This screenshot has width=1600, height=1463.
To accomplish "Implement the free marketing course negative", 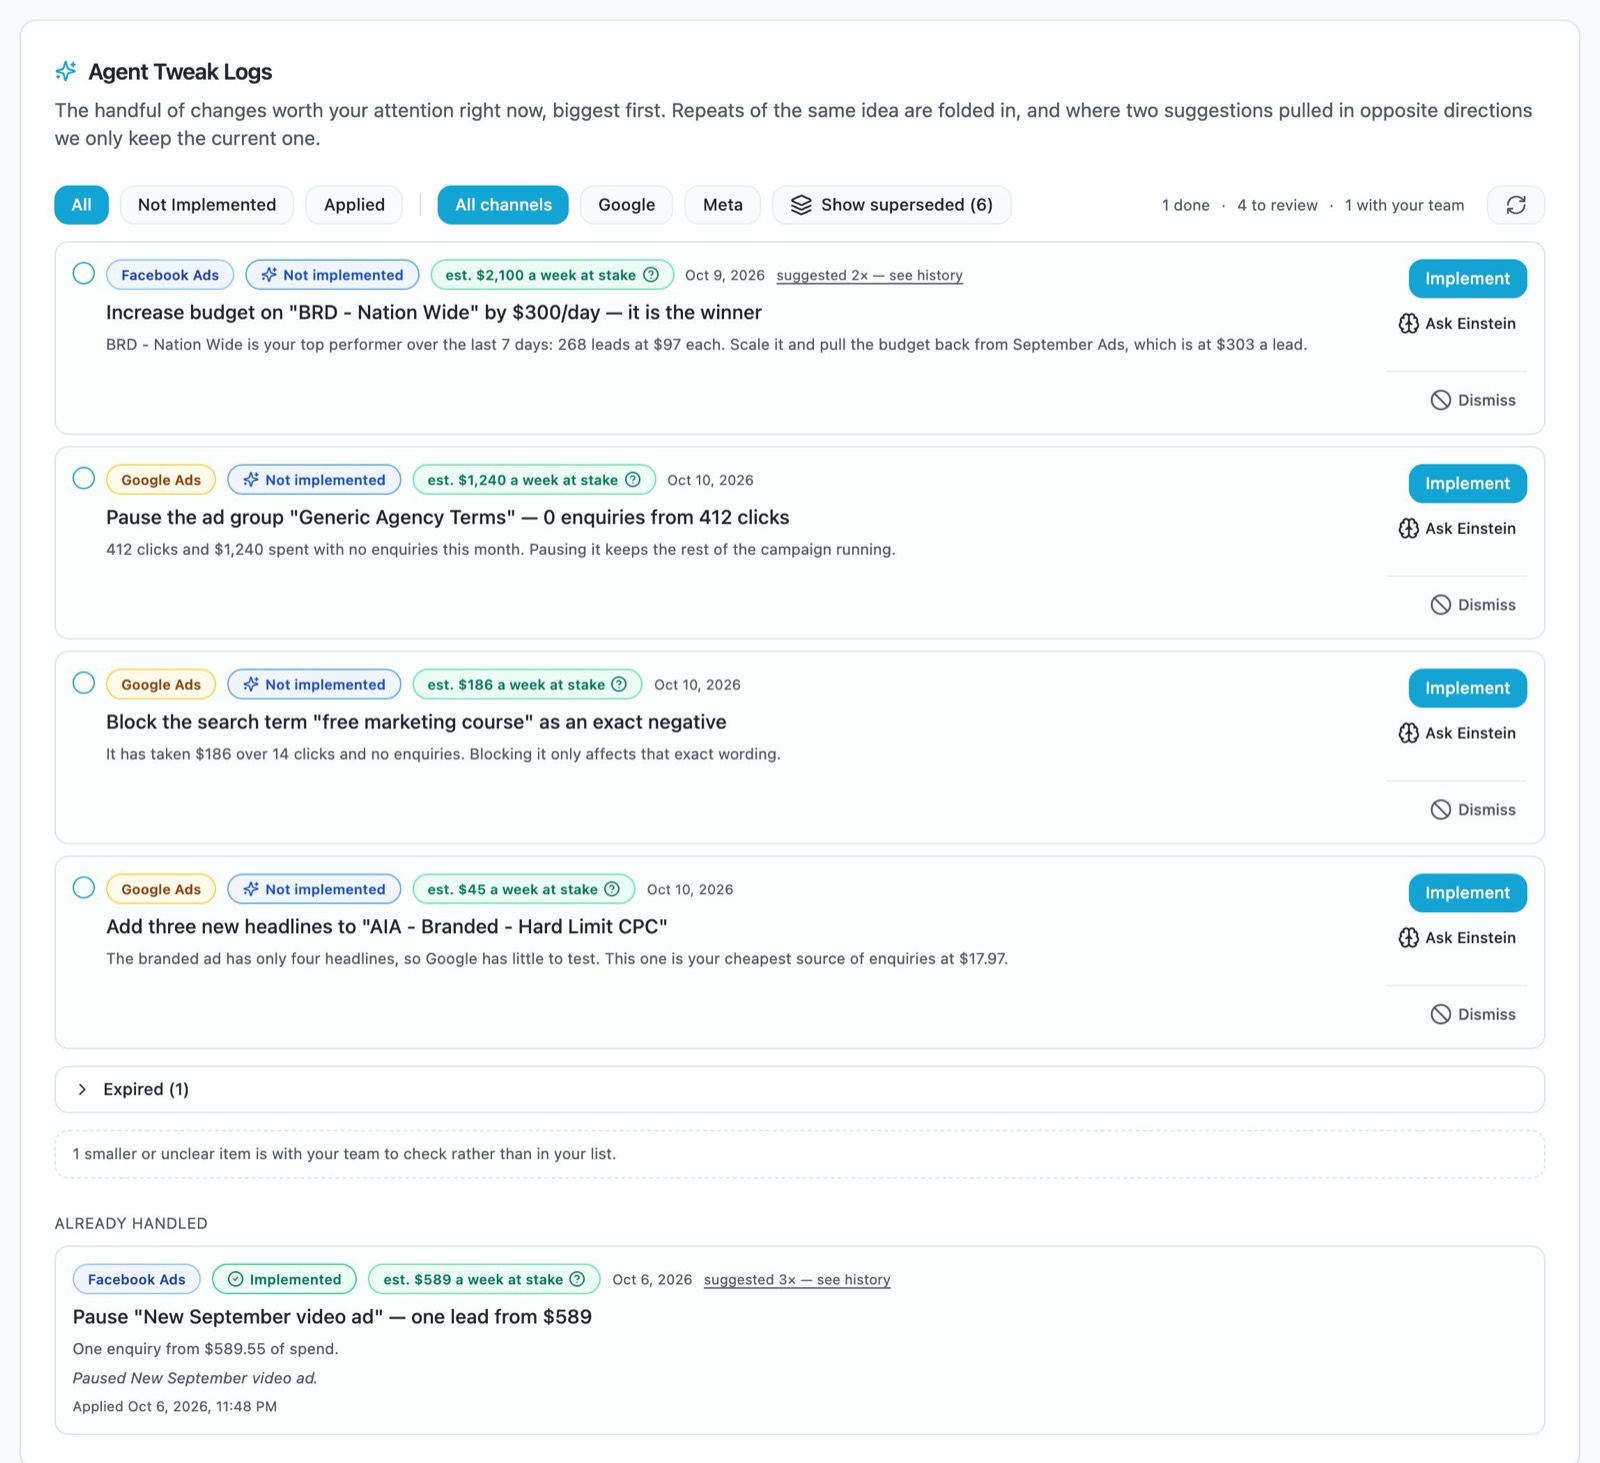I will pyautogui.click(x=1467, y=688).
